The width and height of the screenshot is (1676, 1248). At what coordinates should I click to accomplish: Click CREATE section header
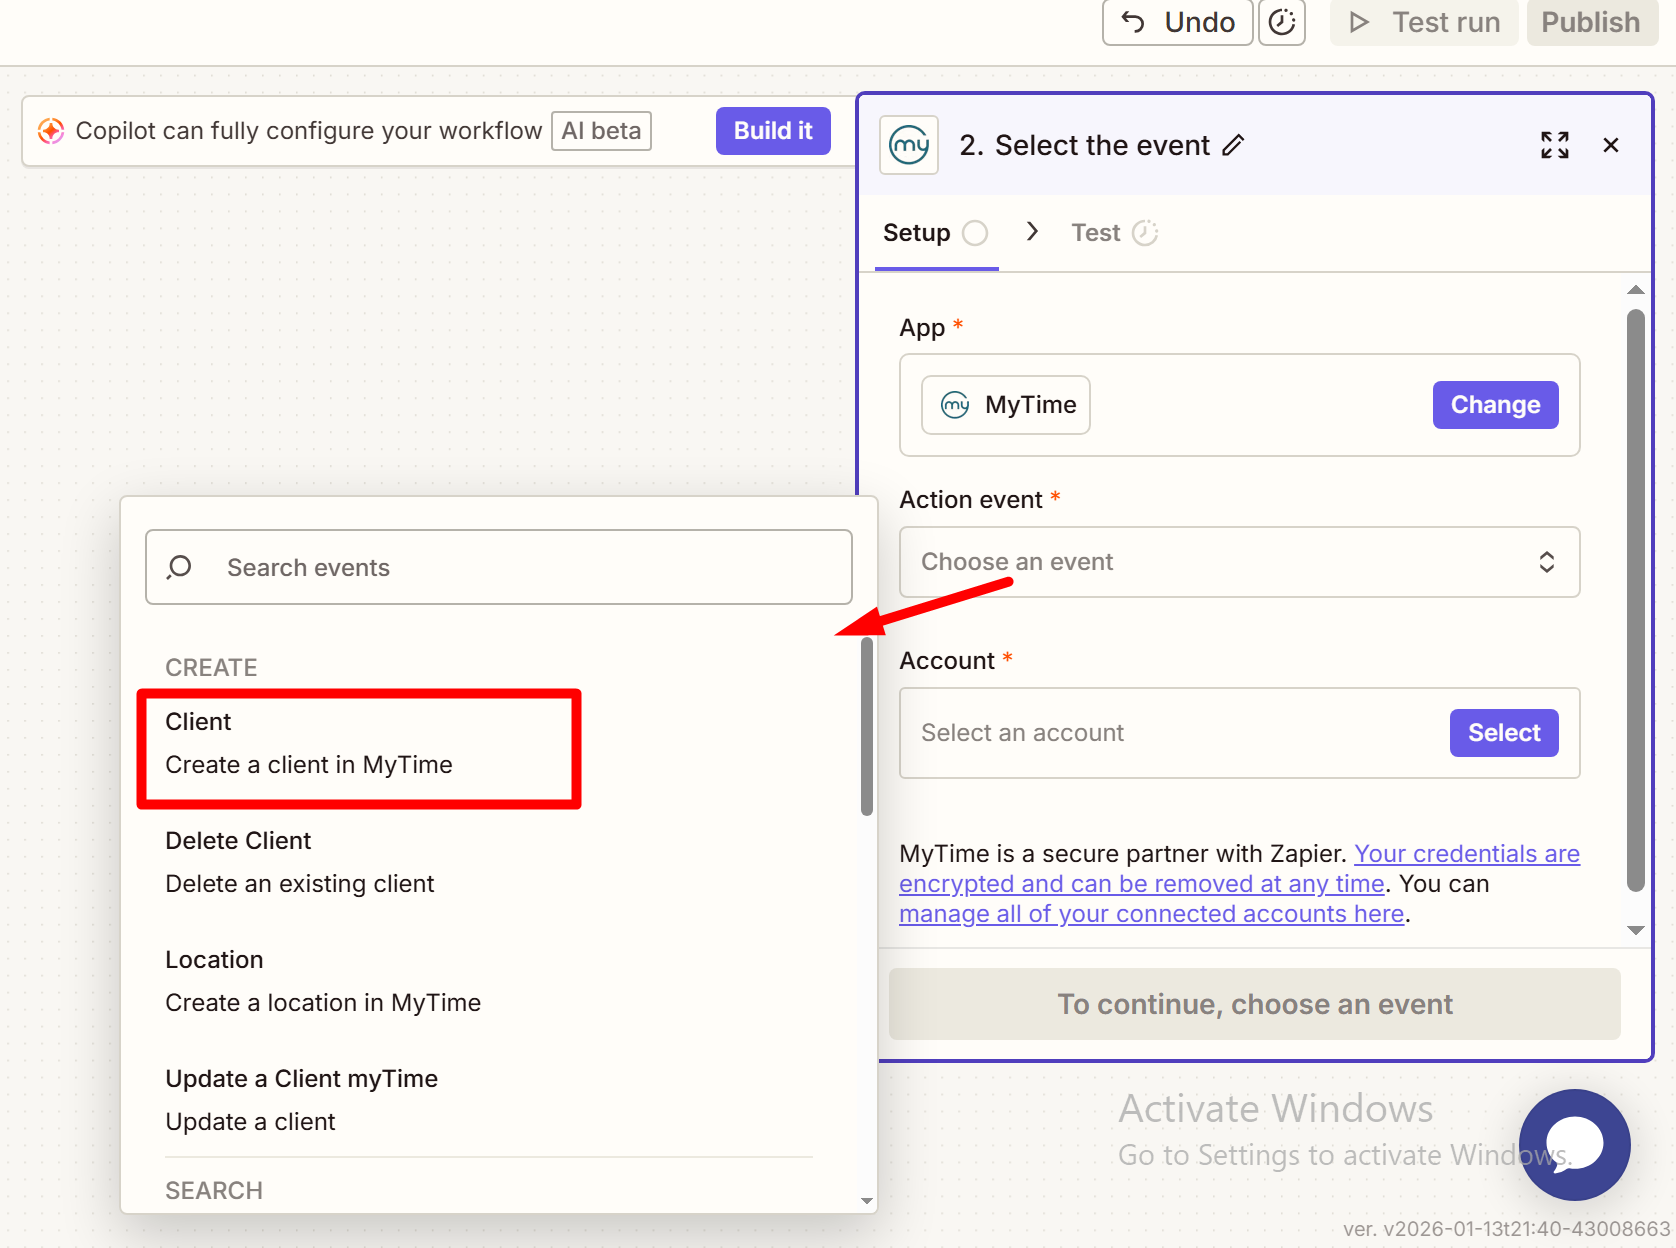click(211, 668)
